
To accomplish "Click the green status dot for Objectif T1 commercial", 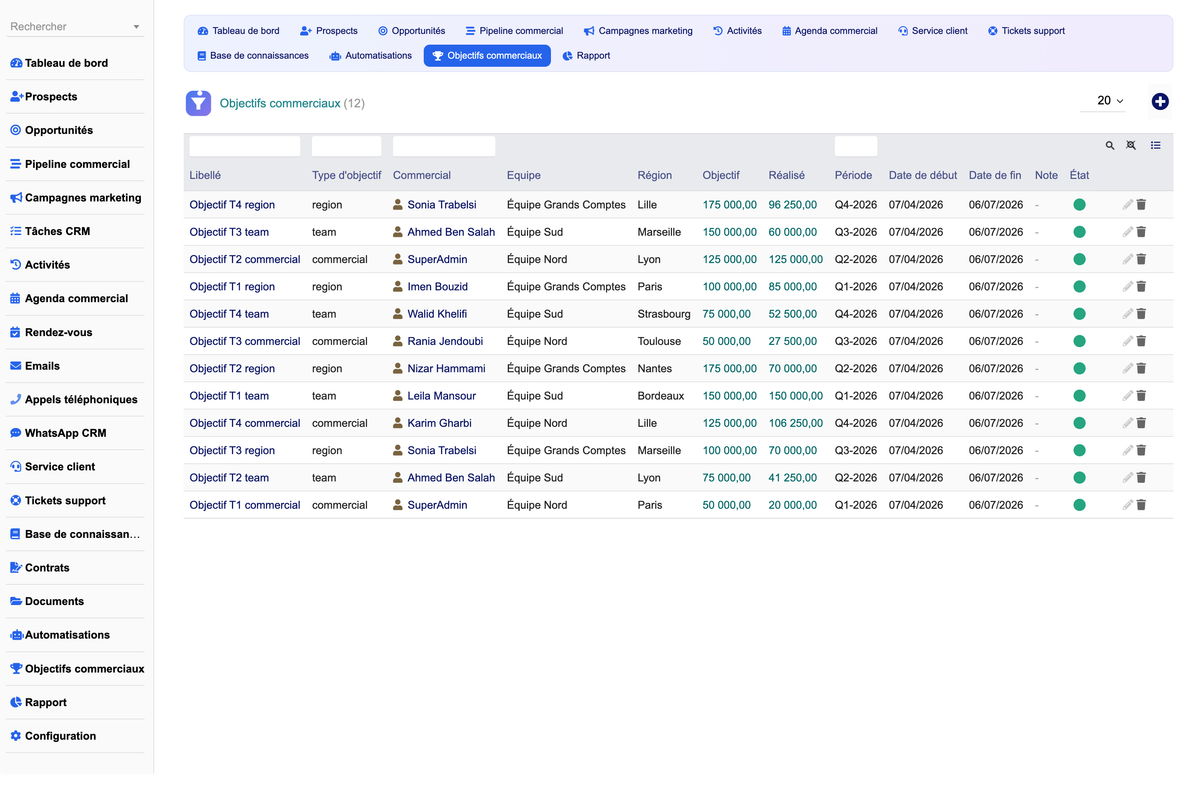I will coord(1079,505).
